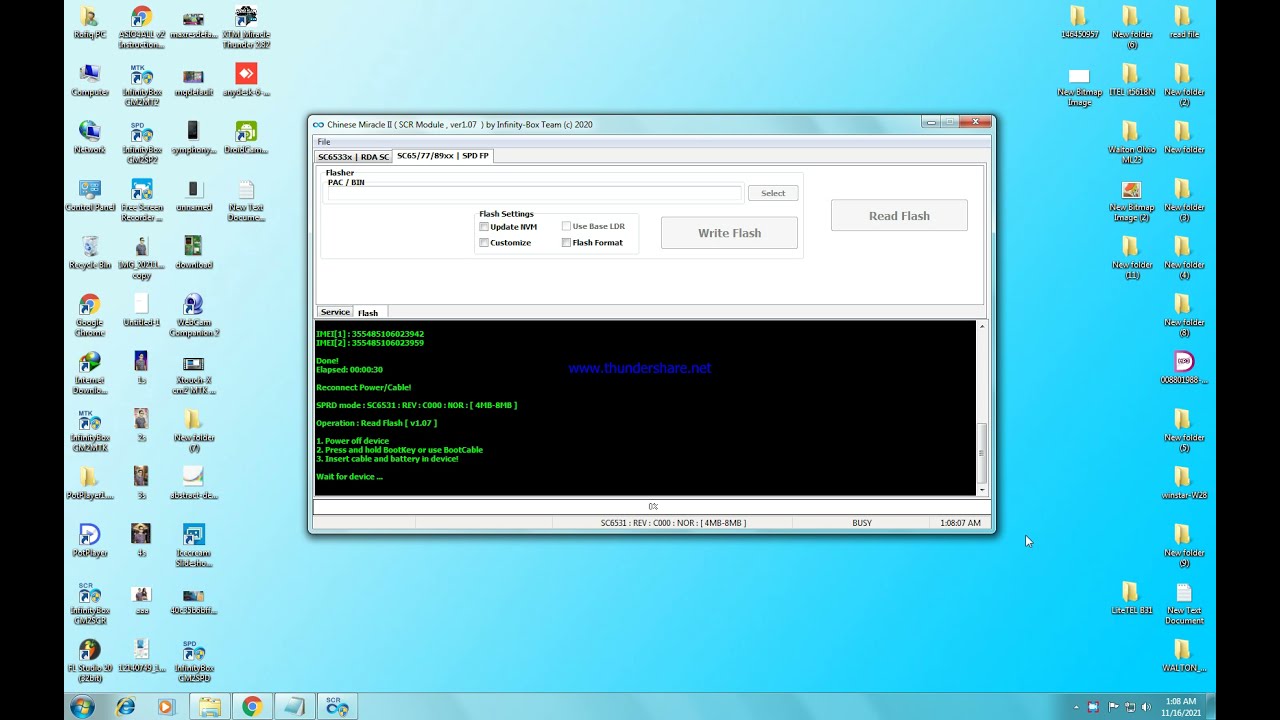Image resolution: width=1280 pixels, height=720 pixels.
Task: Open Windows Start menu
Action: [83, 707]
